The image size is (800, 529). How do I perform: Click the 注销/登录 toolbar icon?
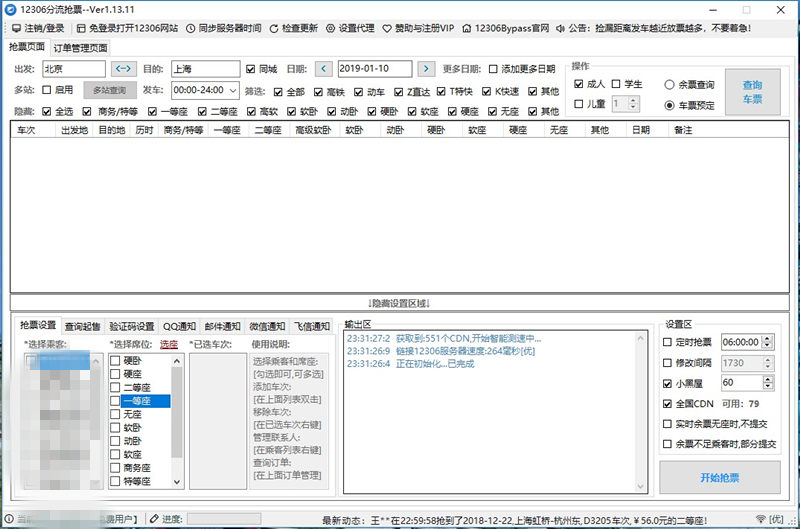click(16, 28)
